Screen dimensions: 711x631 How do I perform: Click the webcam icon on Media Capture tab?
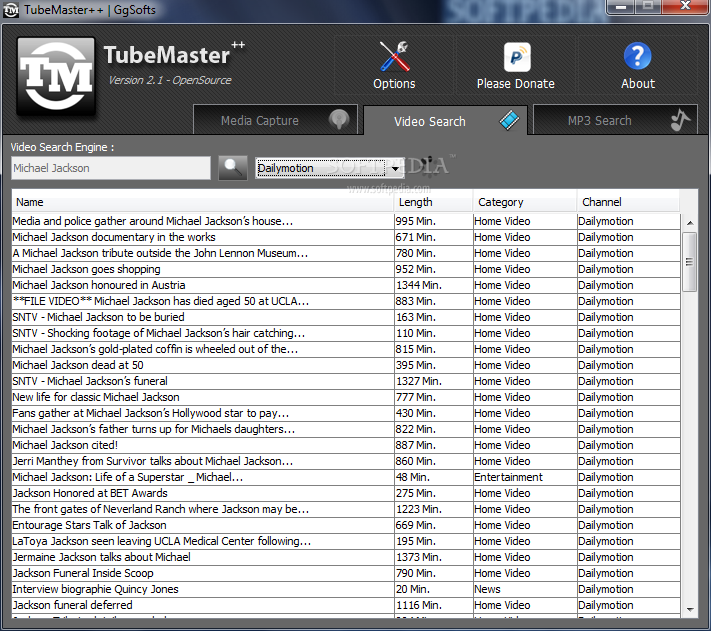[x=339, y=120]
